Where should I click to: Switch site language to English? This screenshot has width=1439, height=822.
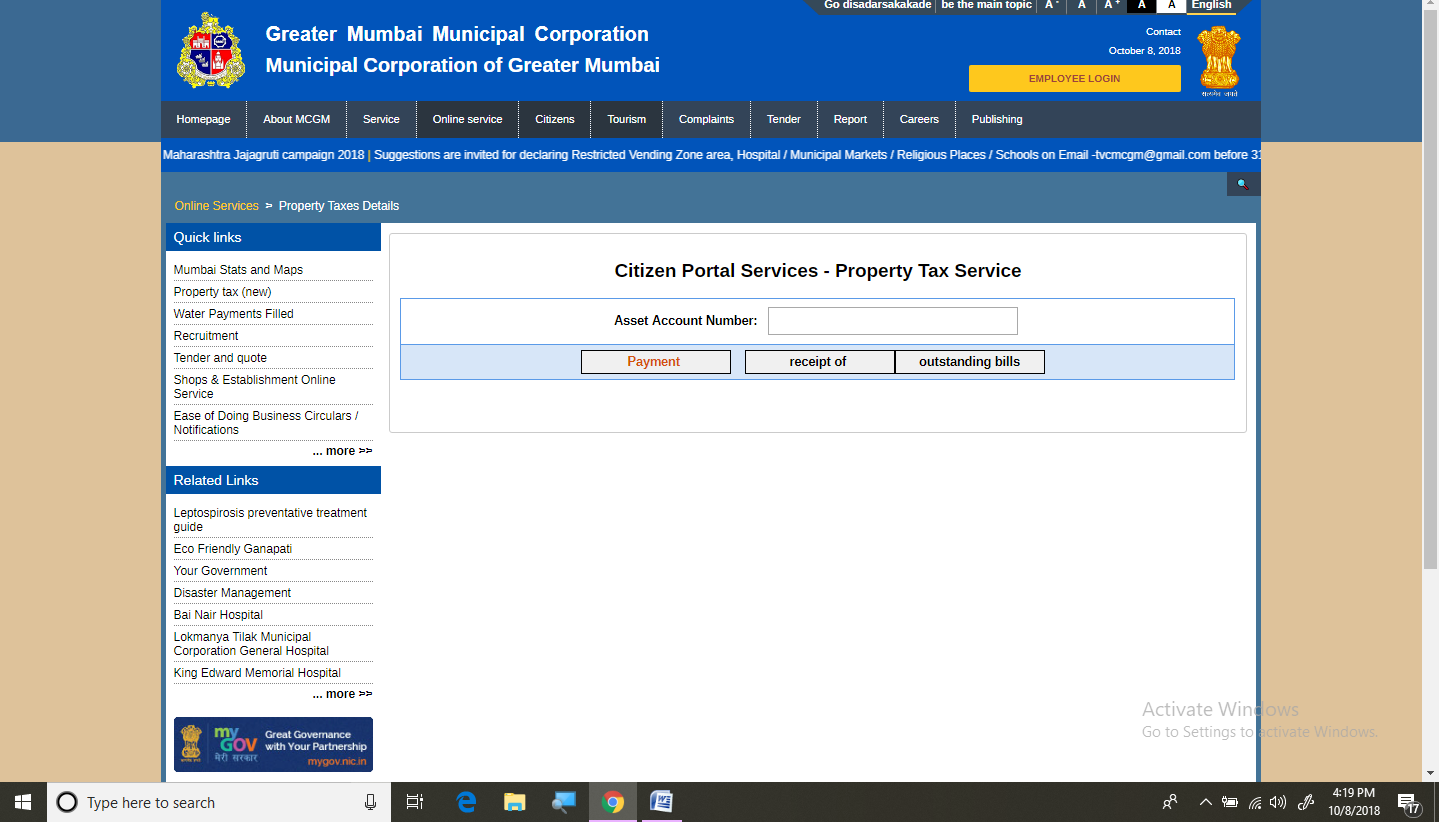[1210, 5]
